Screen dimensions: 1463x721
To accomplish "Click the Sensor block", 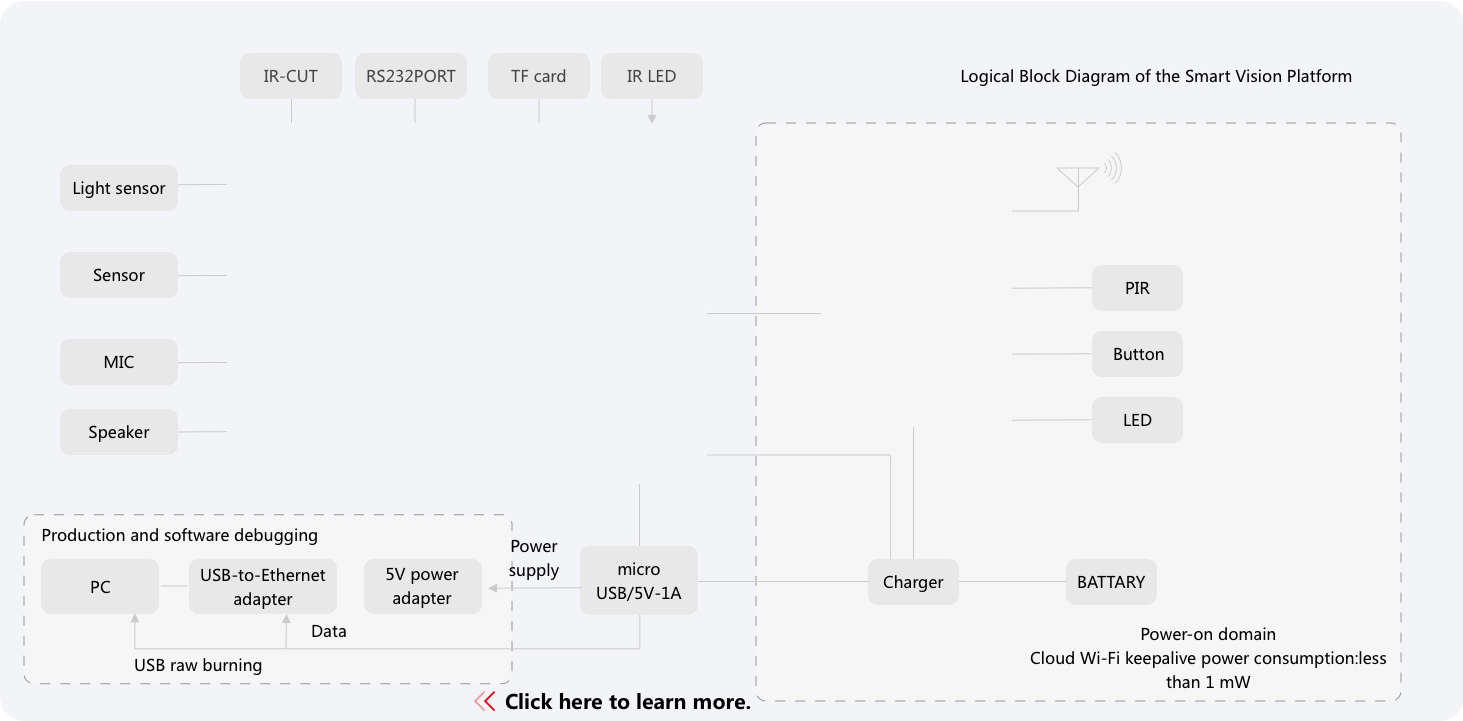I will (119, 275).
